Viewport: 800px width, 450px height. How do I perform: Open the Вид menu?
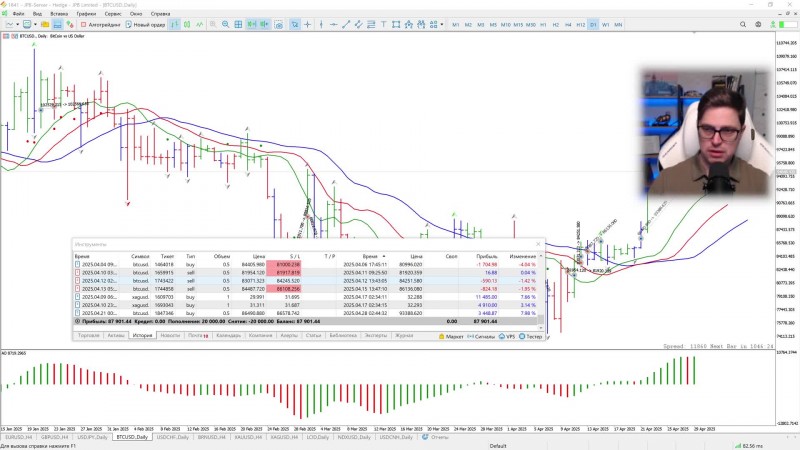37,14
